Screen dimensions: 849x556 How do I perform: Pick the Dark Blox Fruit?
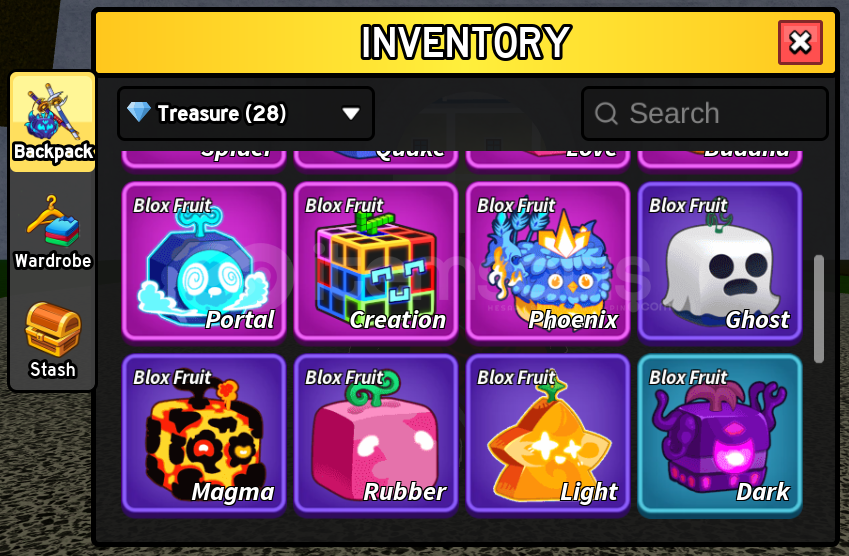pos(720,434)
